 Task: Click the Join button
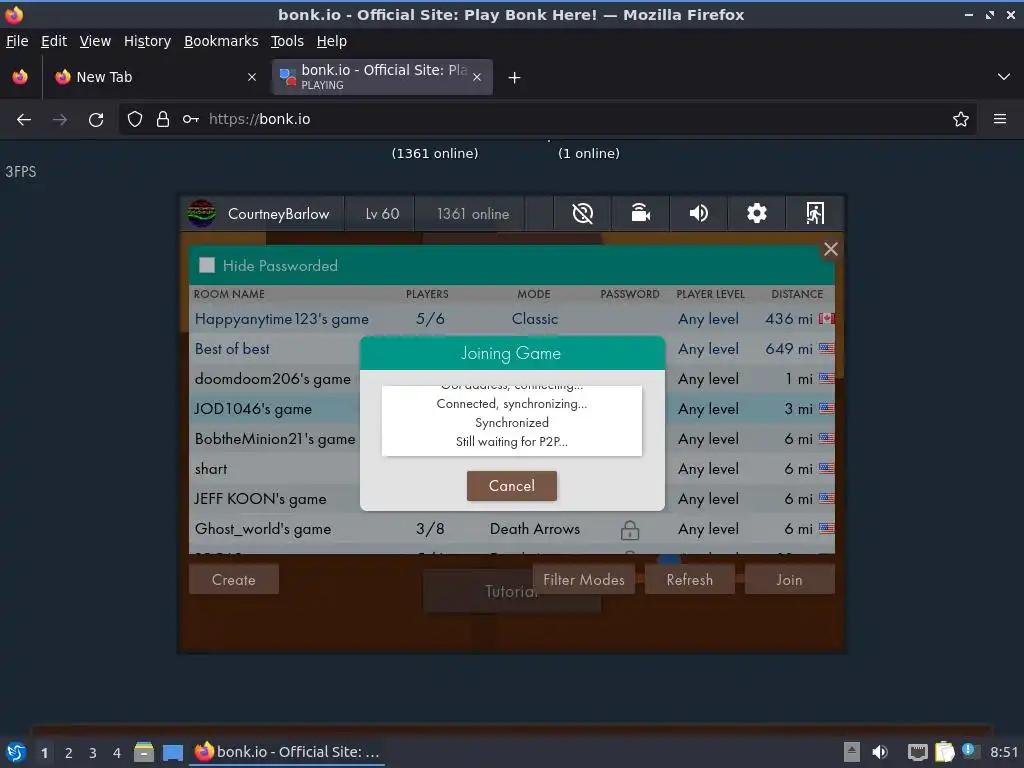point(790,579)
